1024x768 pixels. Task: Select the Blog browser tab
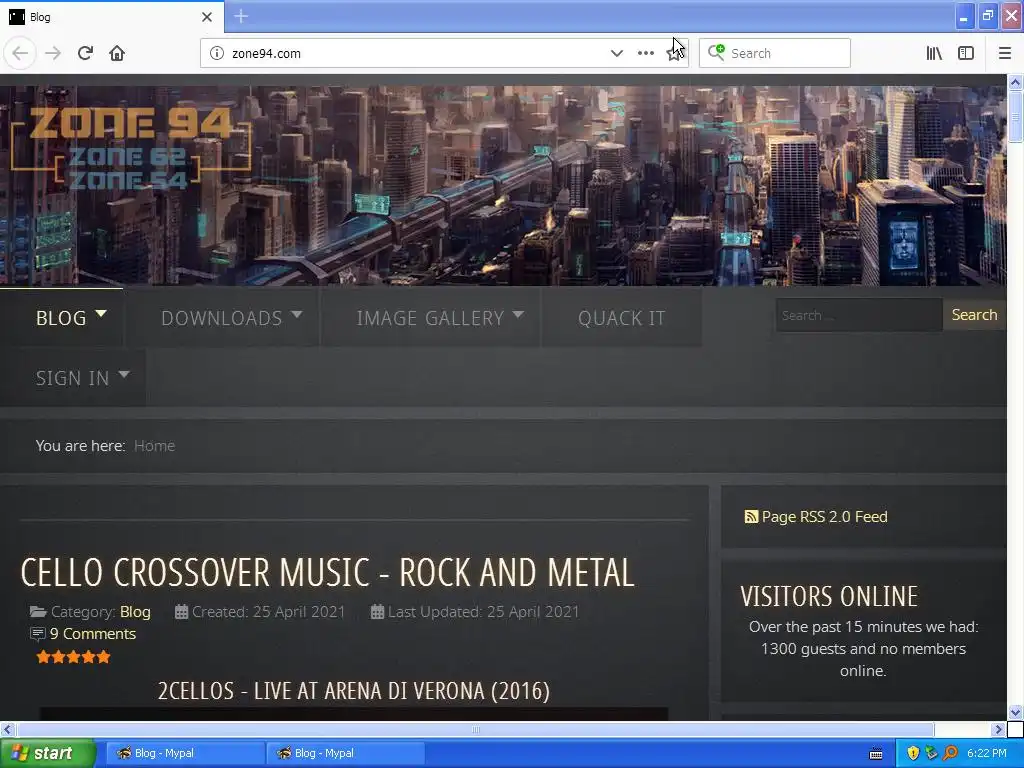[x=111, y=17]
